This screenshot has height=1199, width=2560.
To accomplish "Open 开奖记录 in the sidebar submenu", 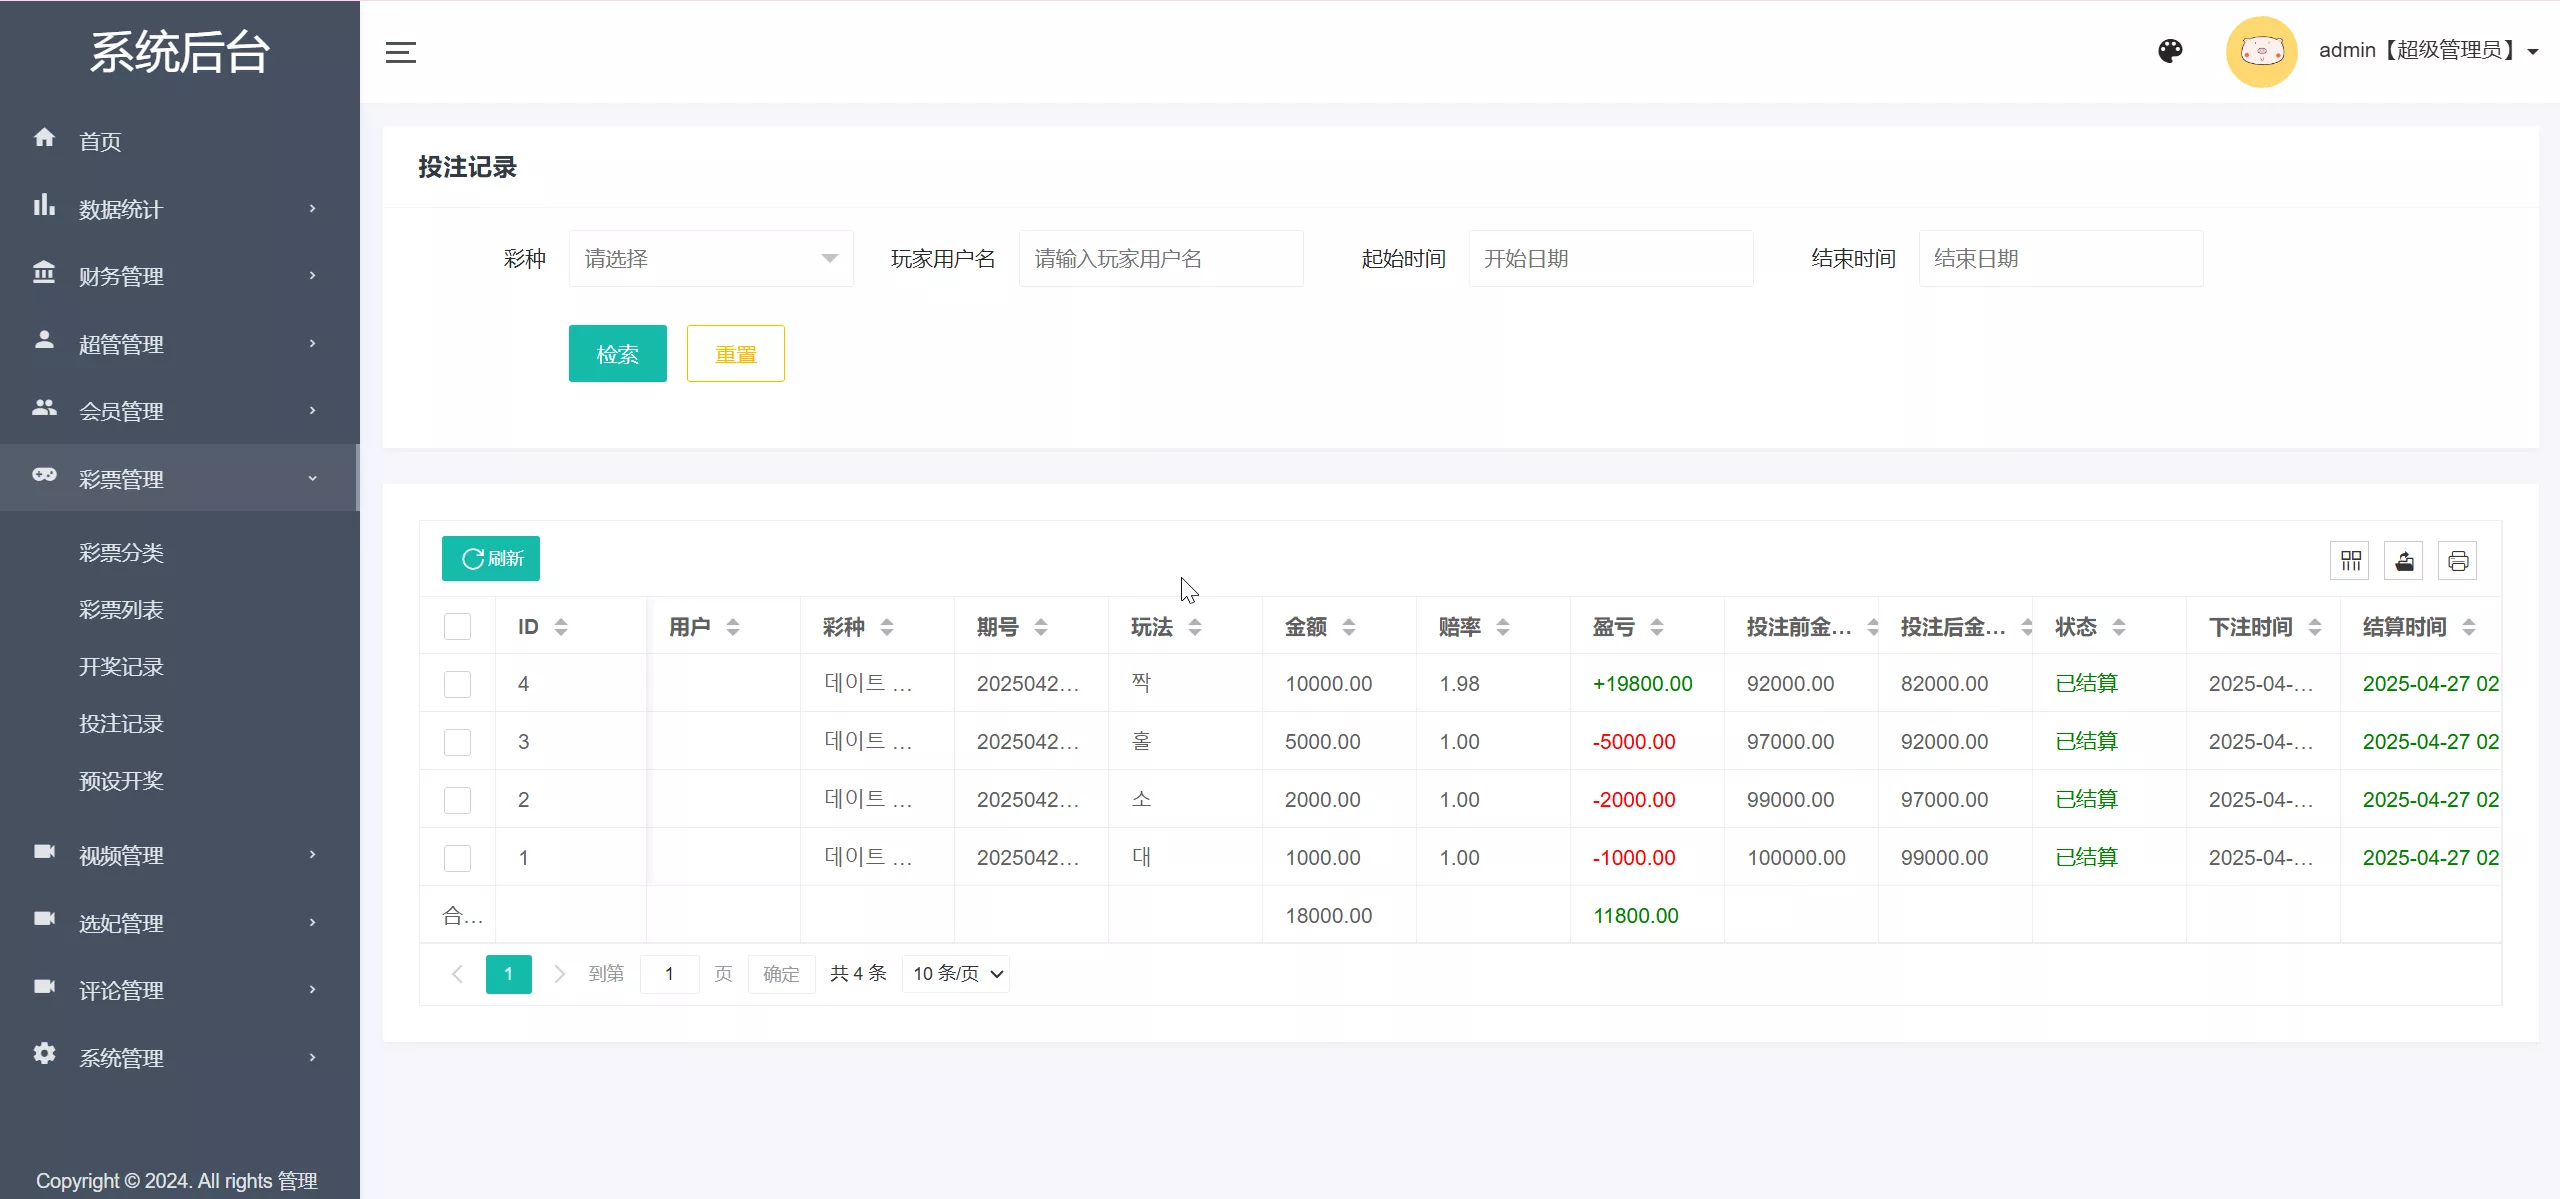I will point(121,667).
